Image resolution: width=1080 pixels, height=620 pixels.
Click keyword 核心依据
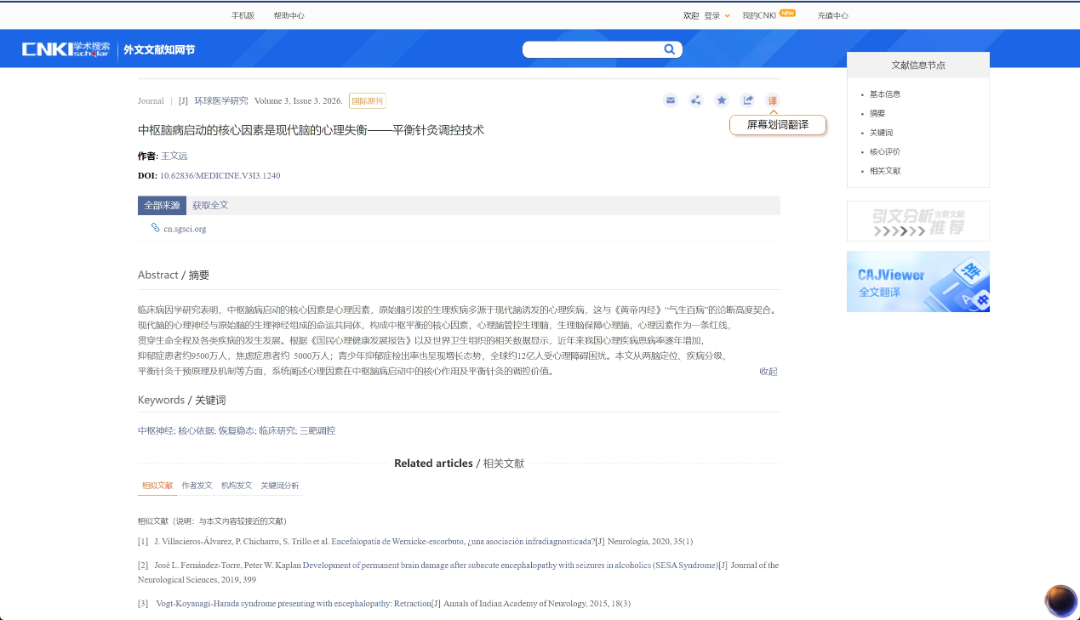click(x=196, y=431)
